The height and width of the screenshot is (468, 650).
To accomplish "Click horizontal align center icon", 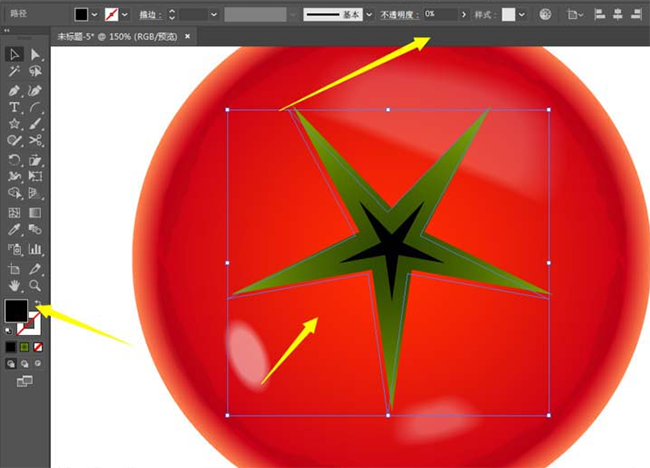I will (618, 15).
